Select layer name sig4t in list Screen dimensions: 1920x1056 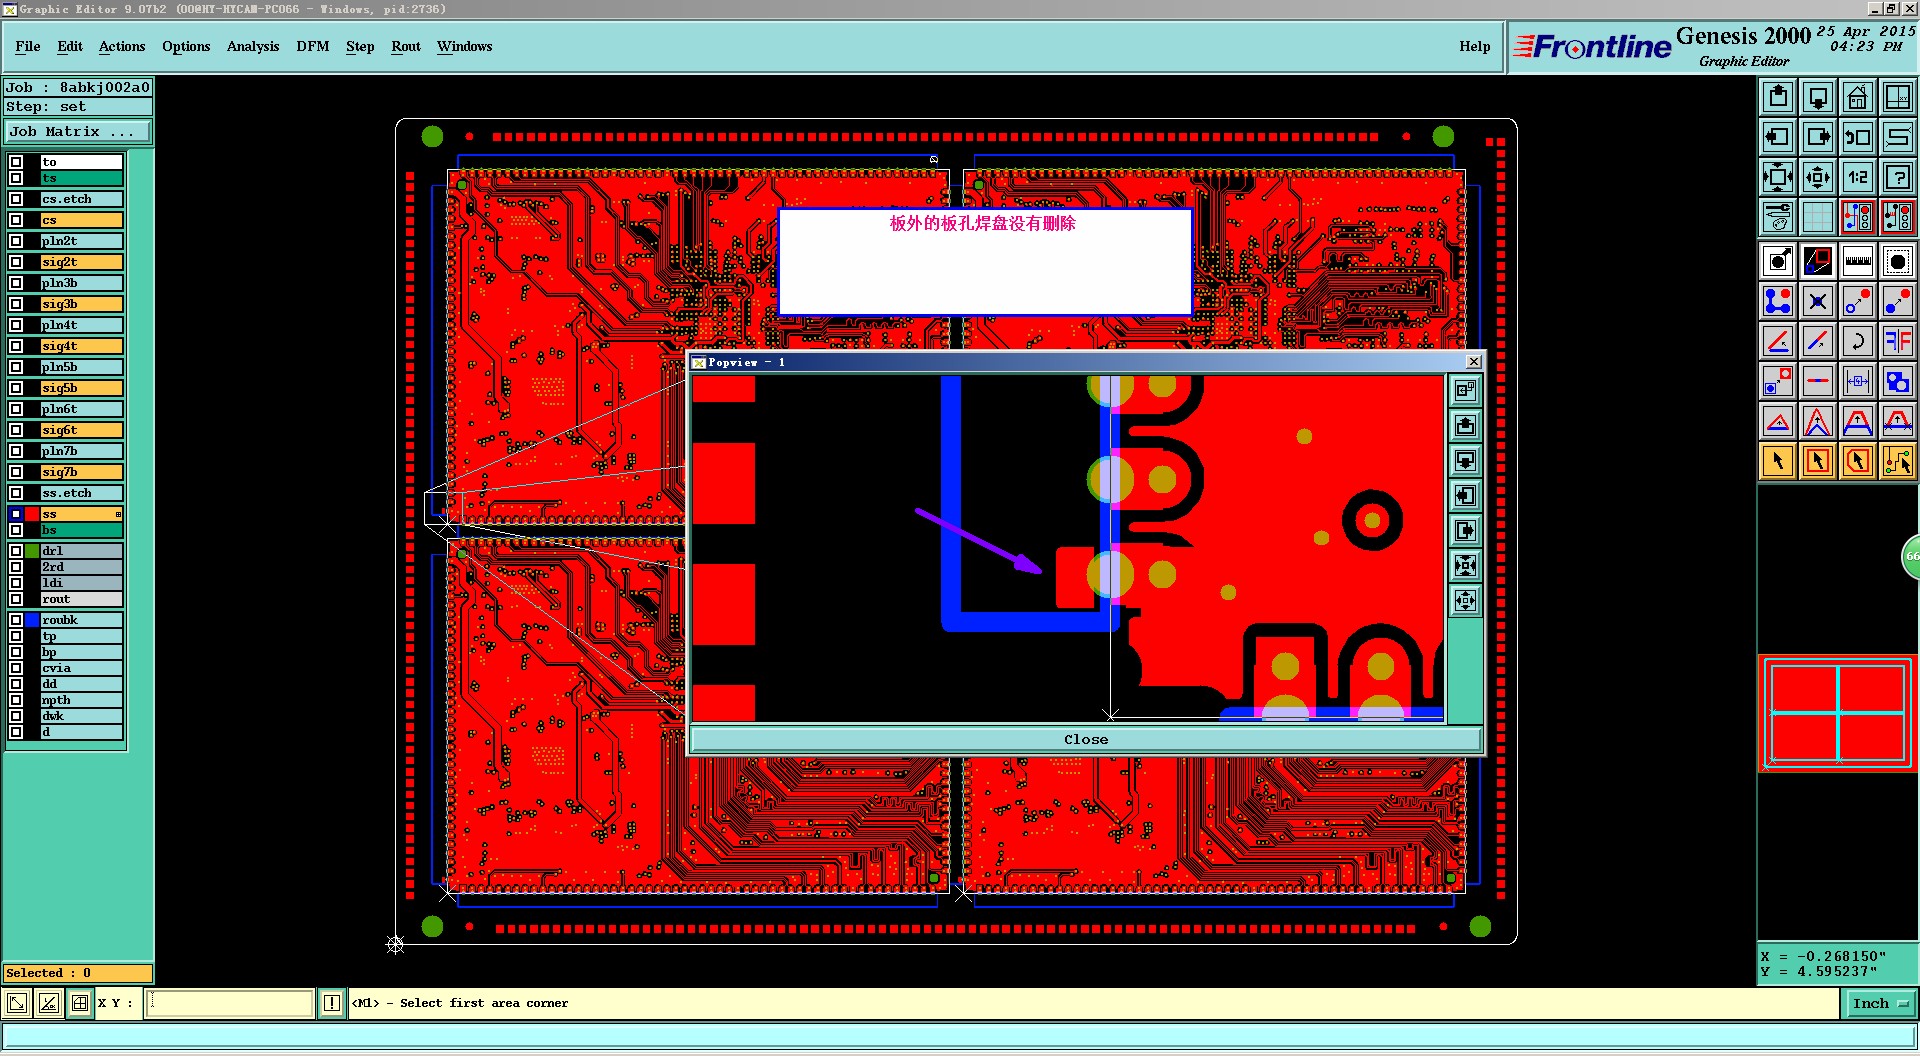(81, 346)
